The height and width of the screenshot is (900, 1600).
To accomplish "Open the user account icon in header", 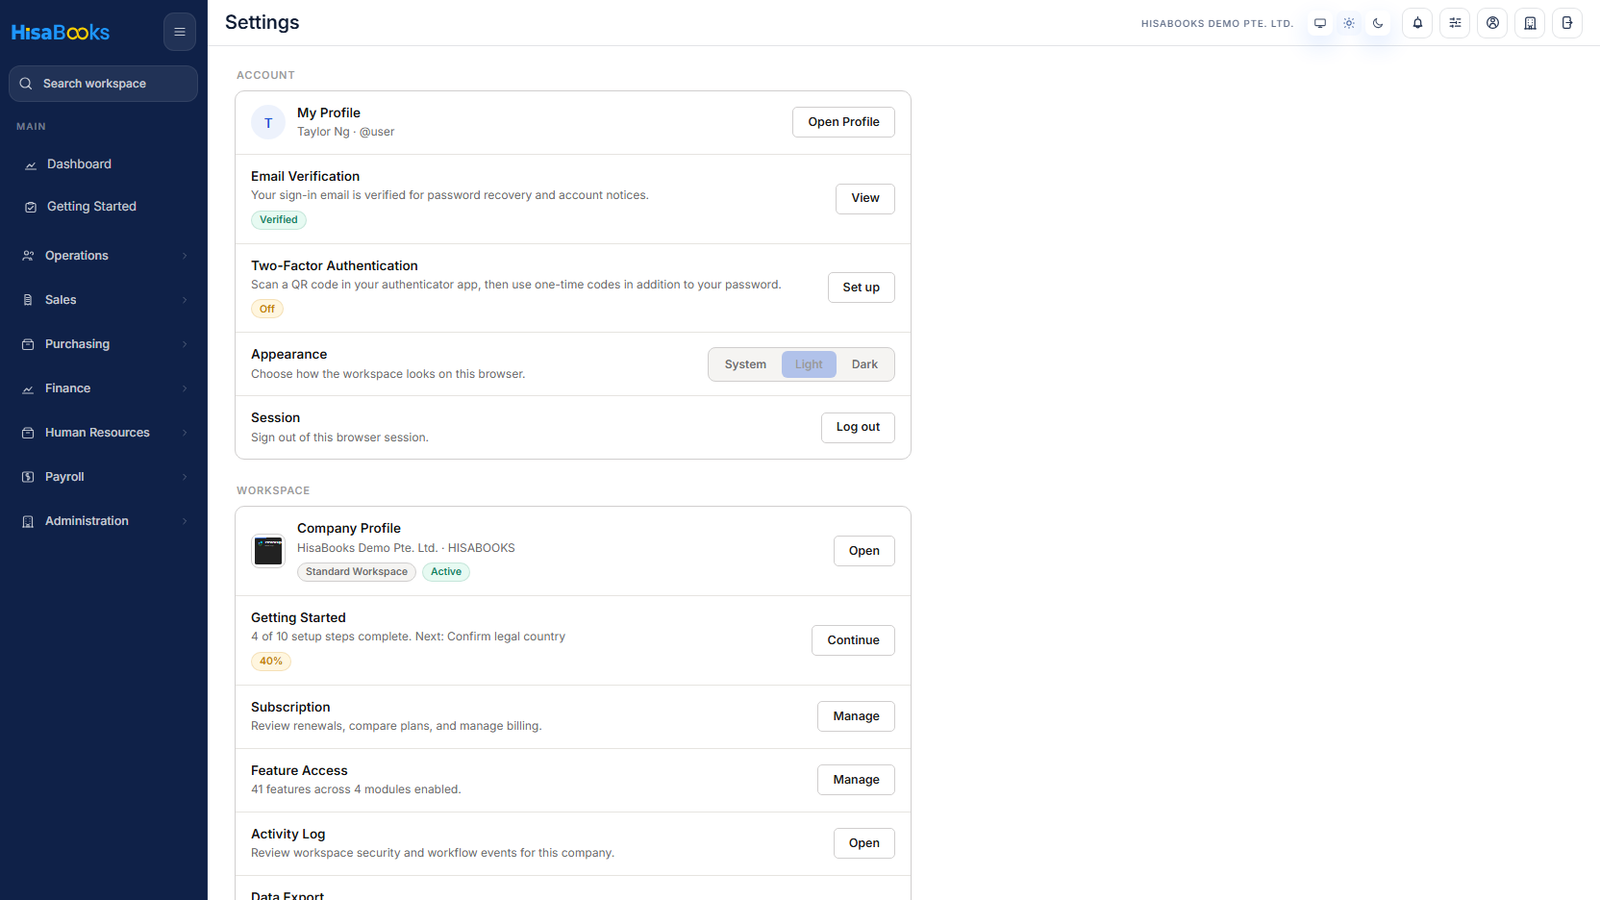I will (1492, 23).
